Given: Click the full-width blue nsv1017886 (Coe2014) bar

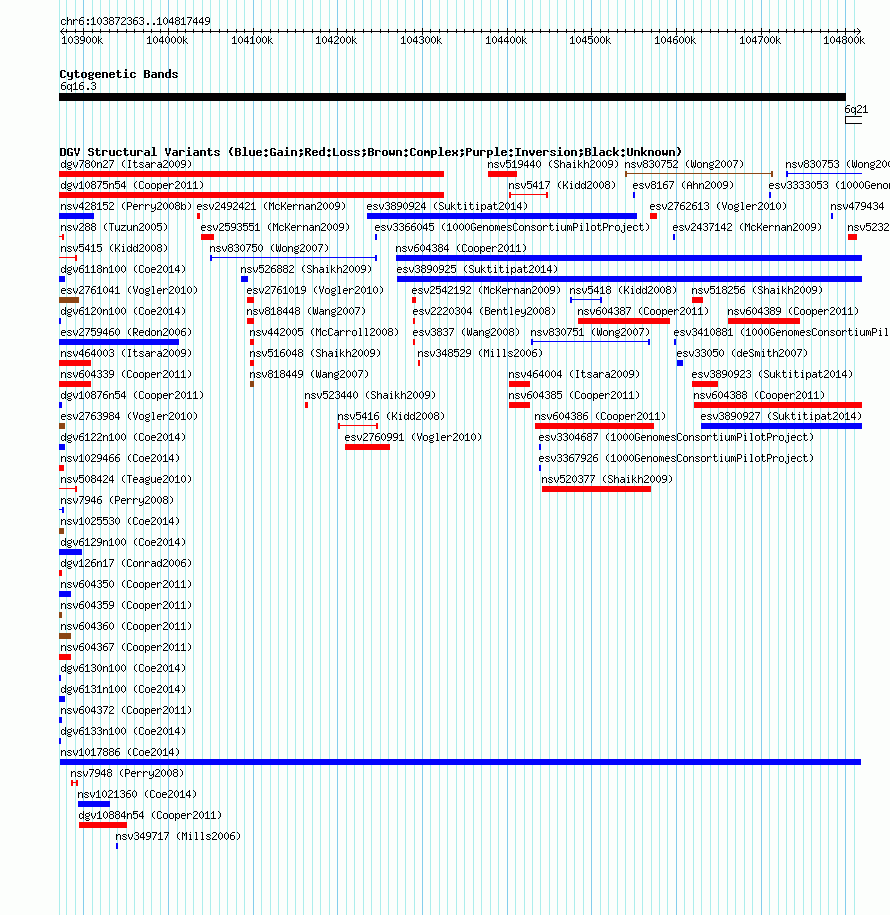Looking at the screenshot, I should (x=460, y=762).
